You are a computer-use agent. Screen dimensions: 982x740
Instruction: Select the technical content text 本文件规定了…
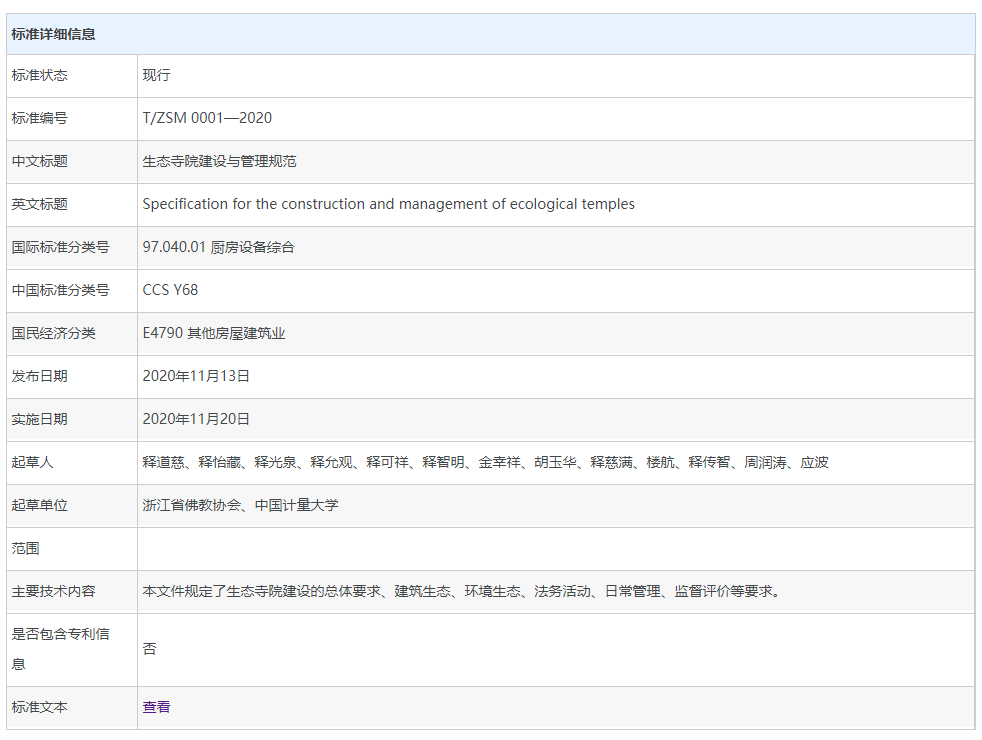[x=463, y=592]
